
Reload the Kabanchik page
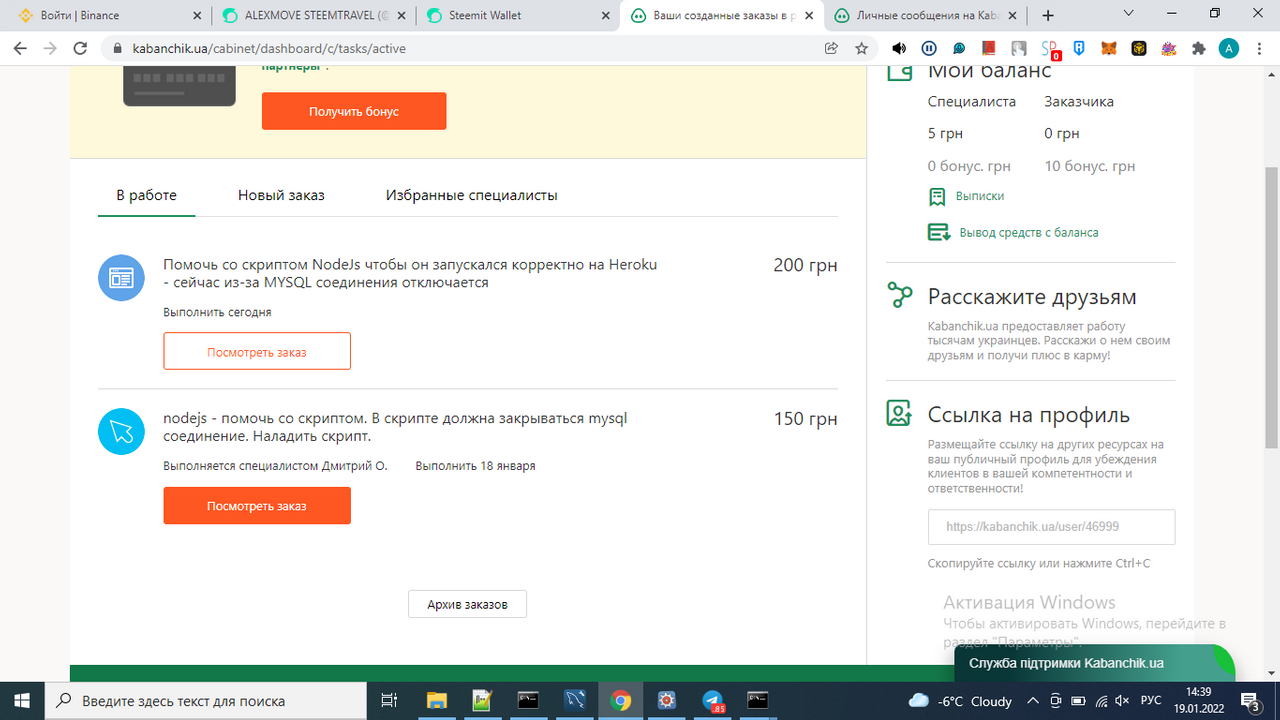pyautogui.click(x=82, y=48)
